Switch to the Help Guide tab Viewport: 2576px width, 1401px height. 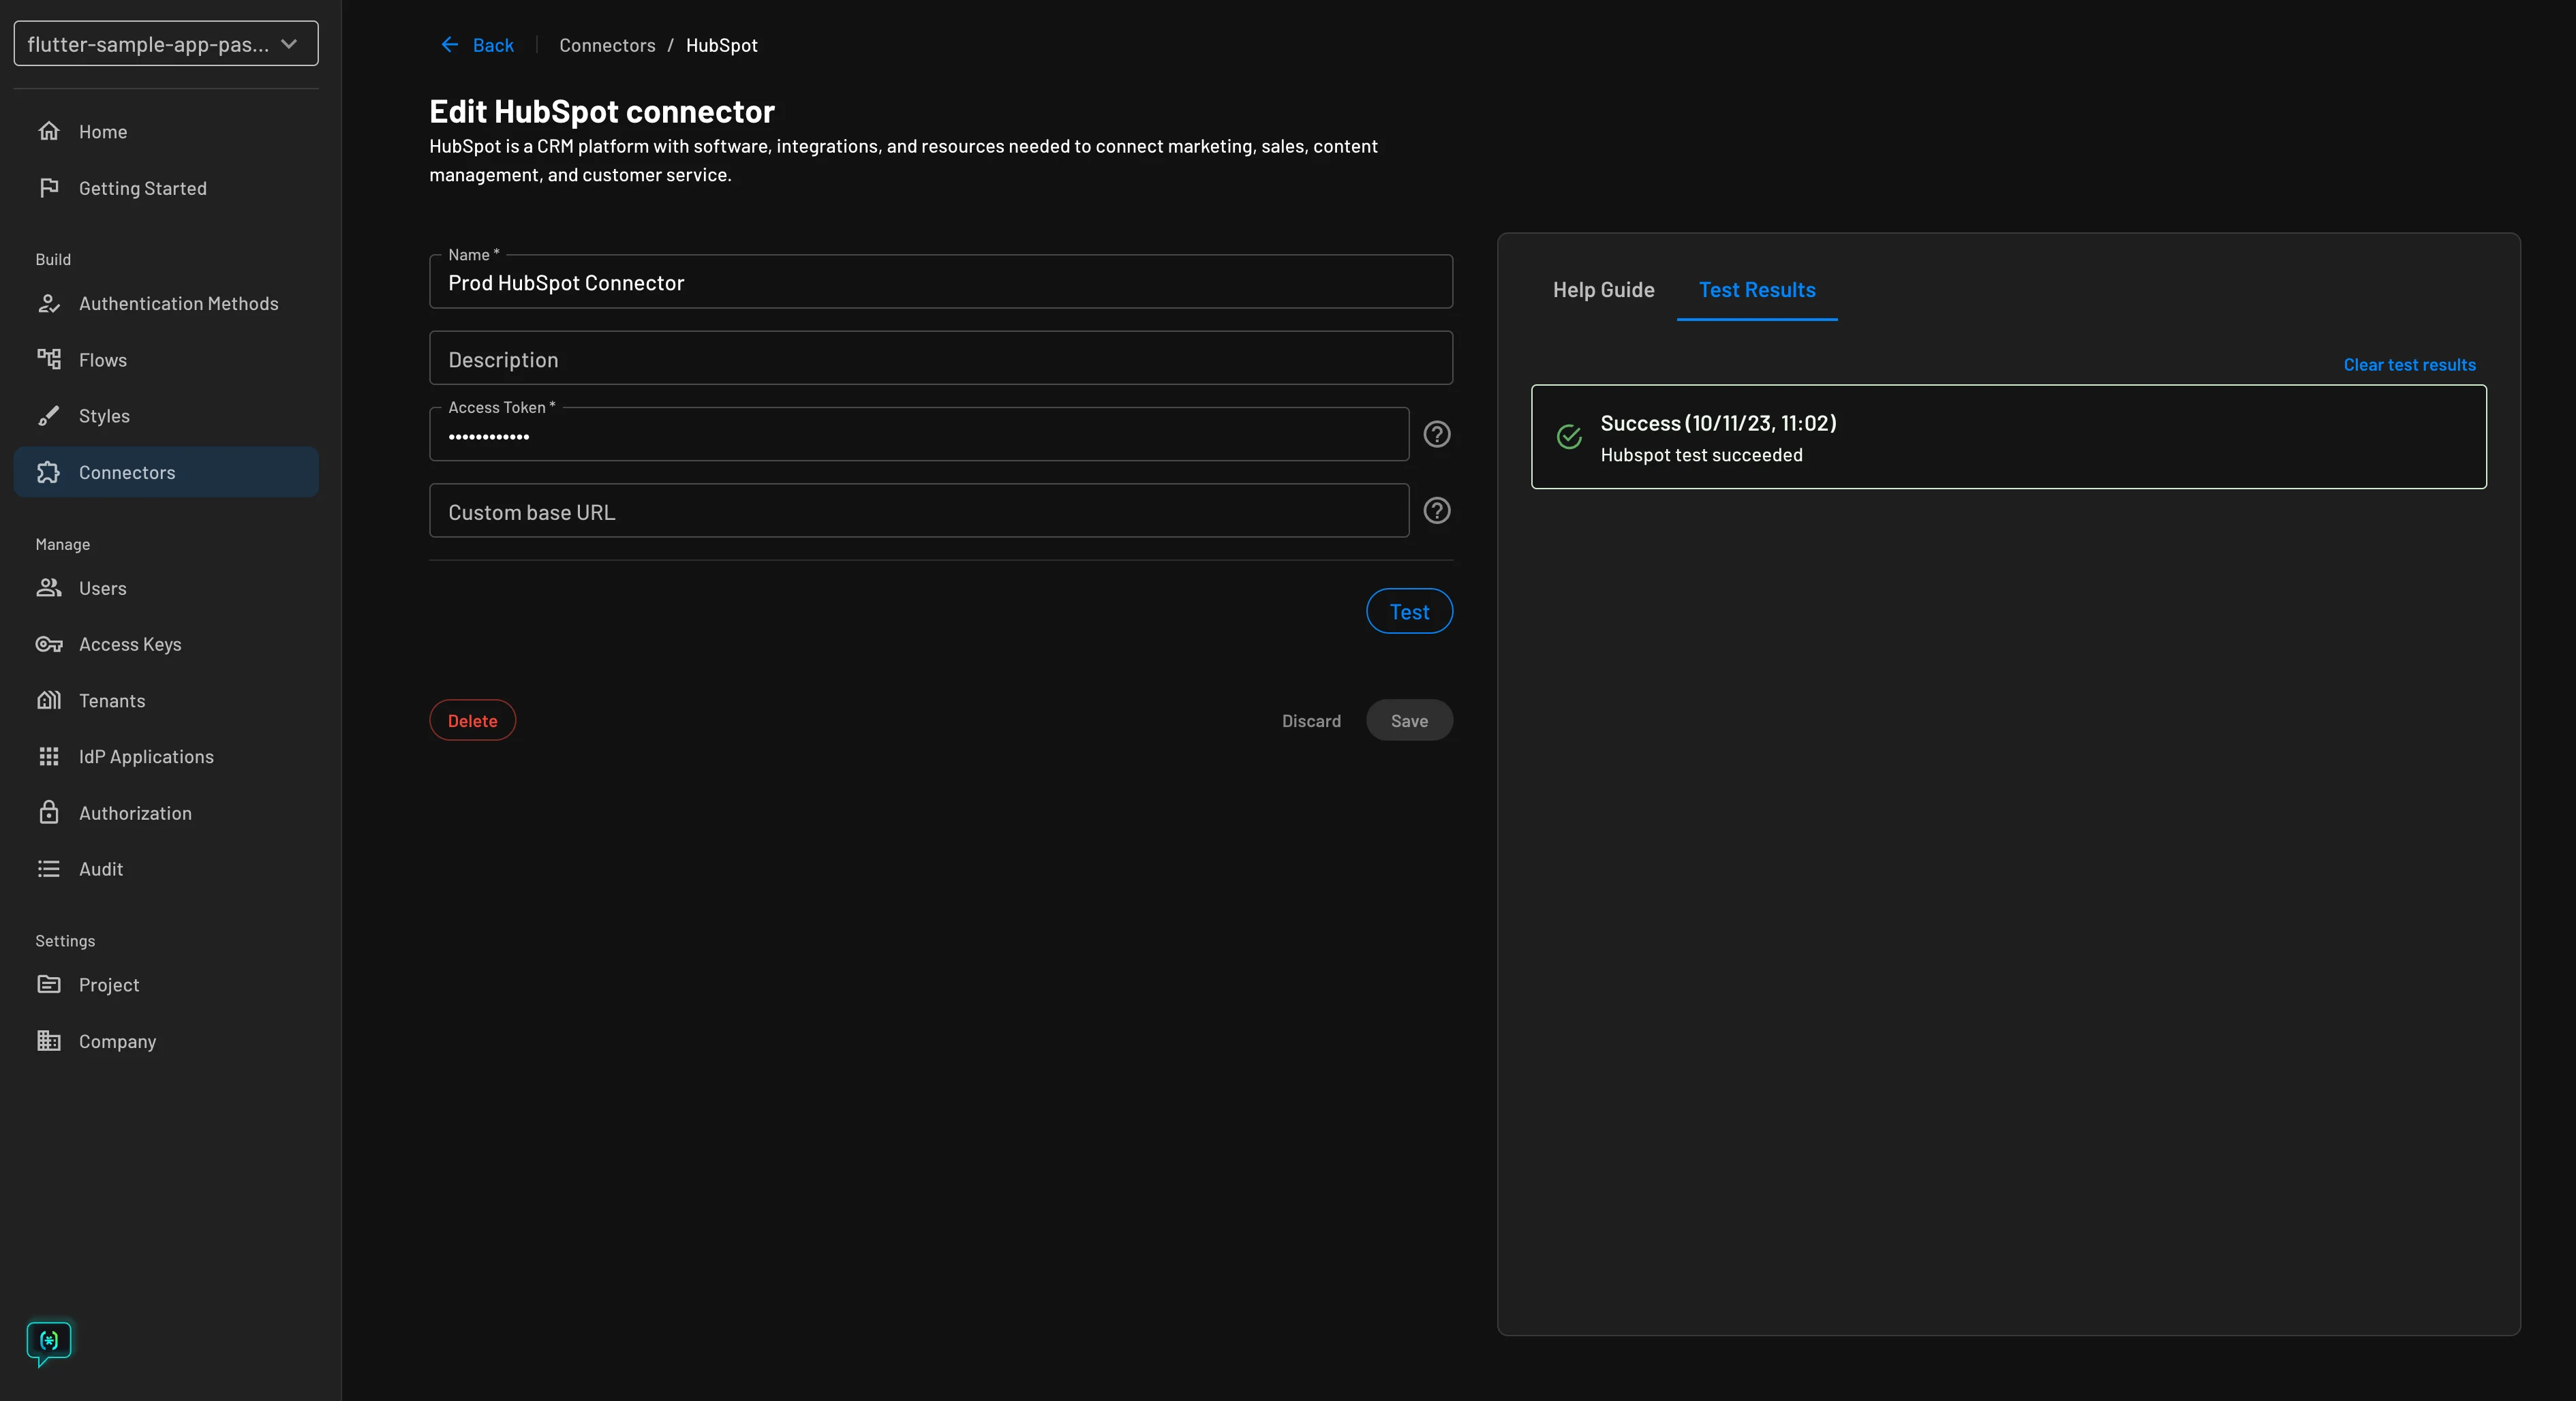click(x=1603, y=290)
